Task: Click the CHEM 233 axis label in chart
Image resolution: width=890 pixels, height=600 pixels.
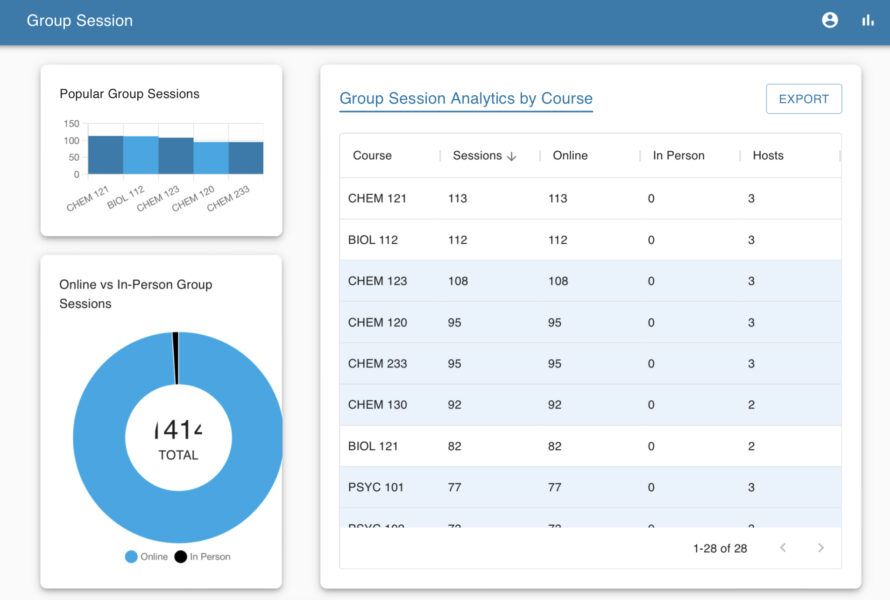Action: (x=228, y=198)
